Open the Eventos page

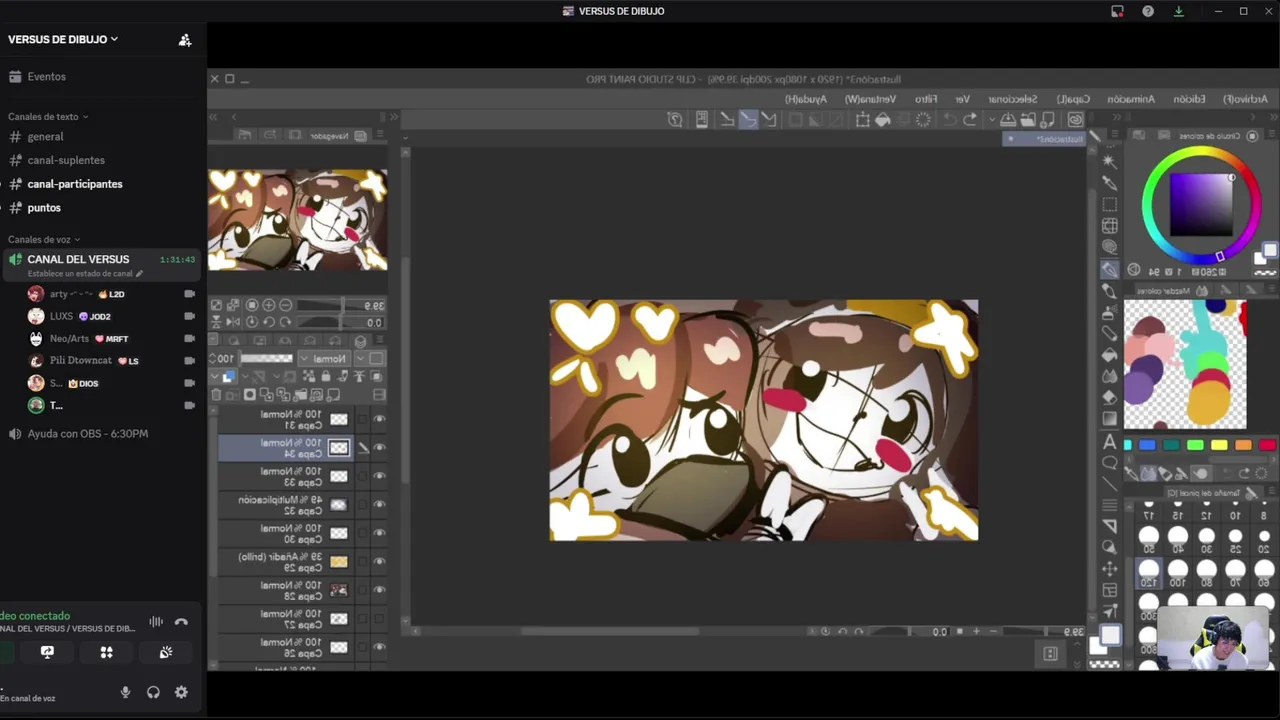tap(46, 77)
